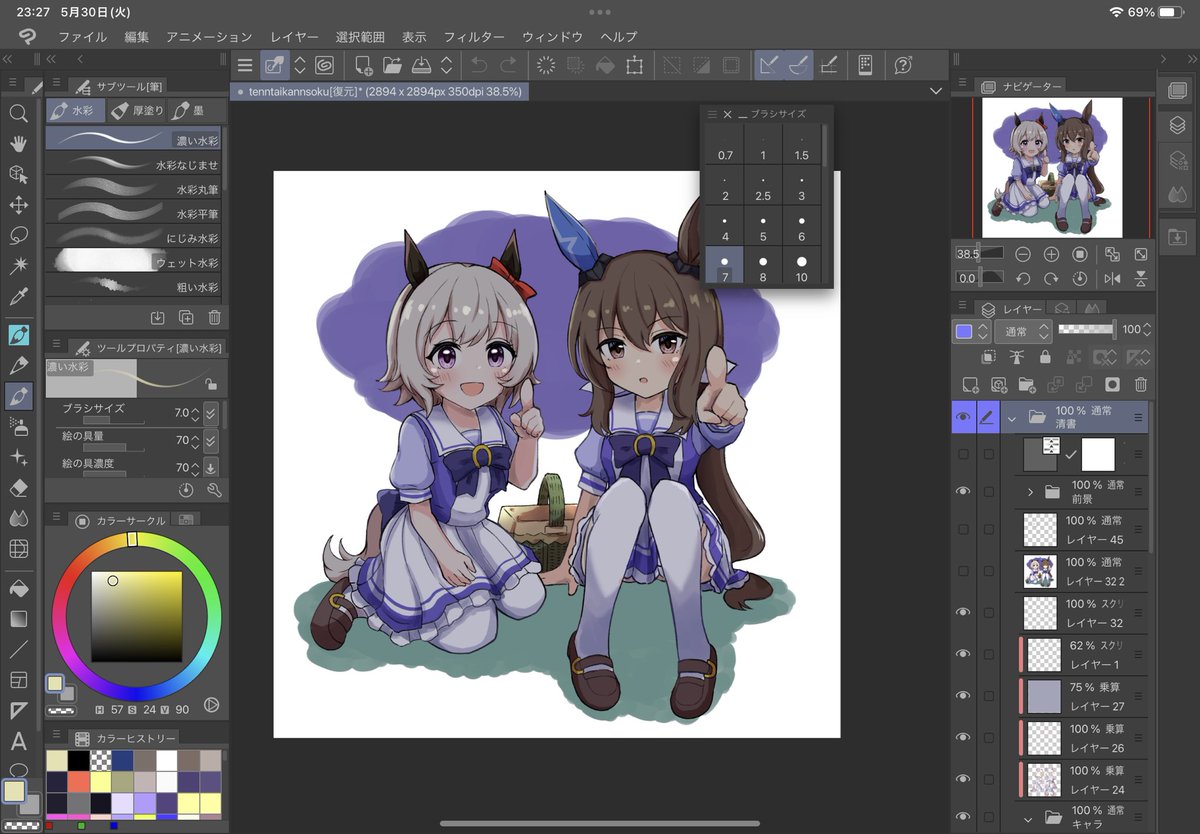
Task: Click new raster layer icon
Action: pos(969,384)
